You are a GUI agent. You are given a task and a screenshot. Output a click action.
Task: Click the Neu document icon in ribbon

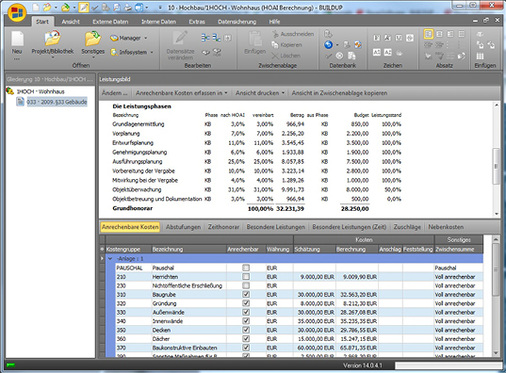coord(17,39)
